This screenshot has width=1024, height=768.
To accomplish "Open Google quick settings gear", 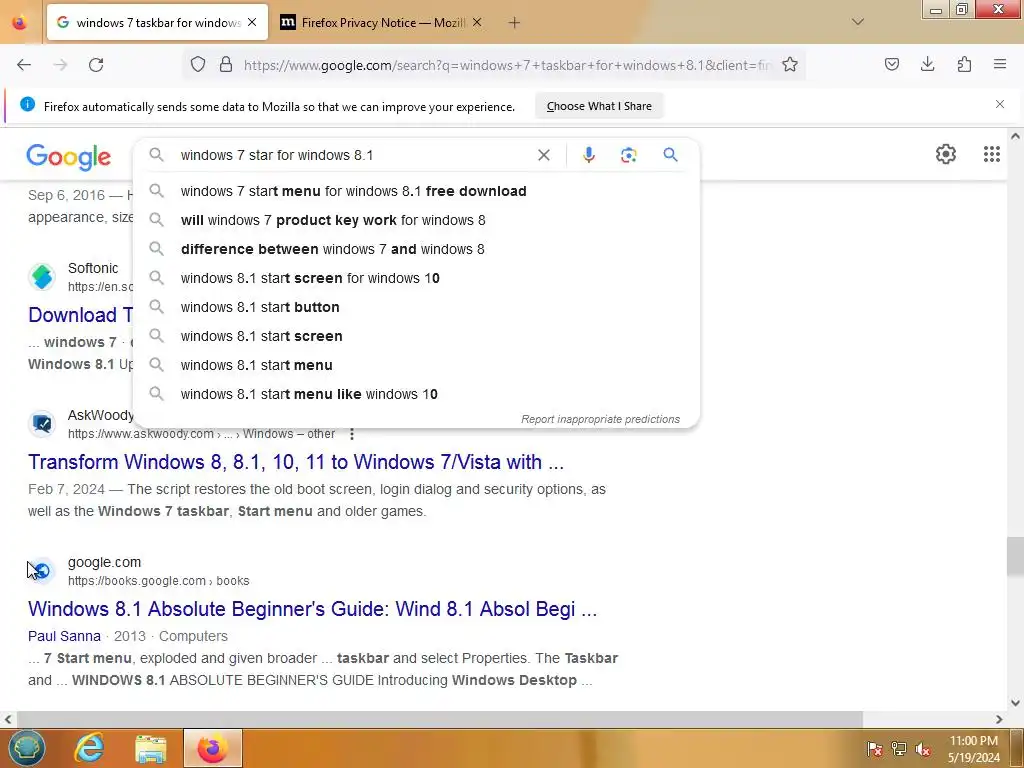I will pyautogui.click(x=946, y=154).
